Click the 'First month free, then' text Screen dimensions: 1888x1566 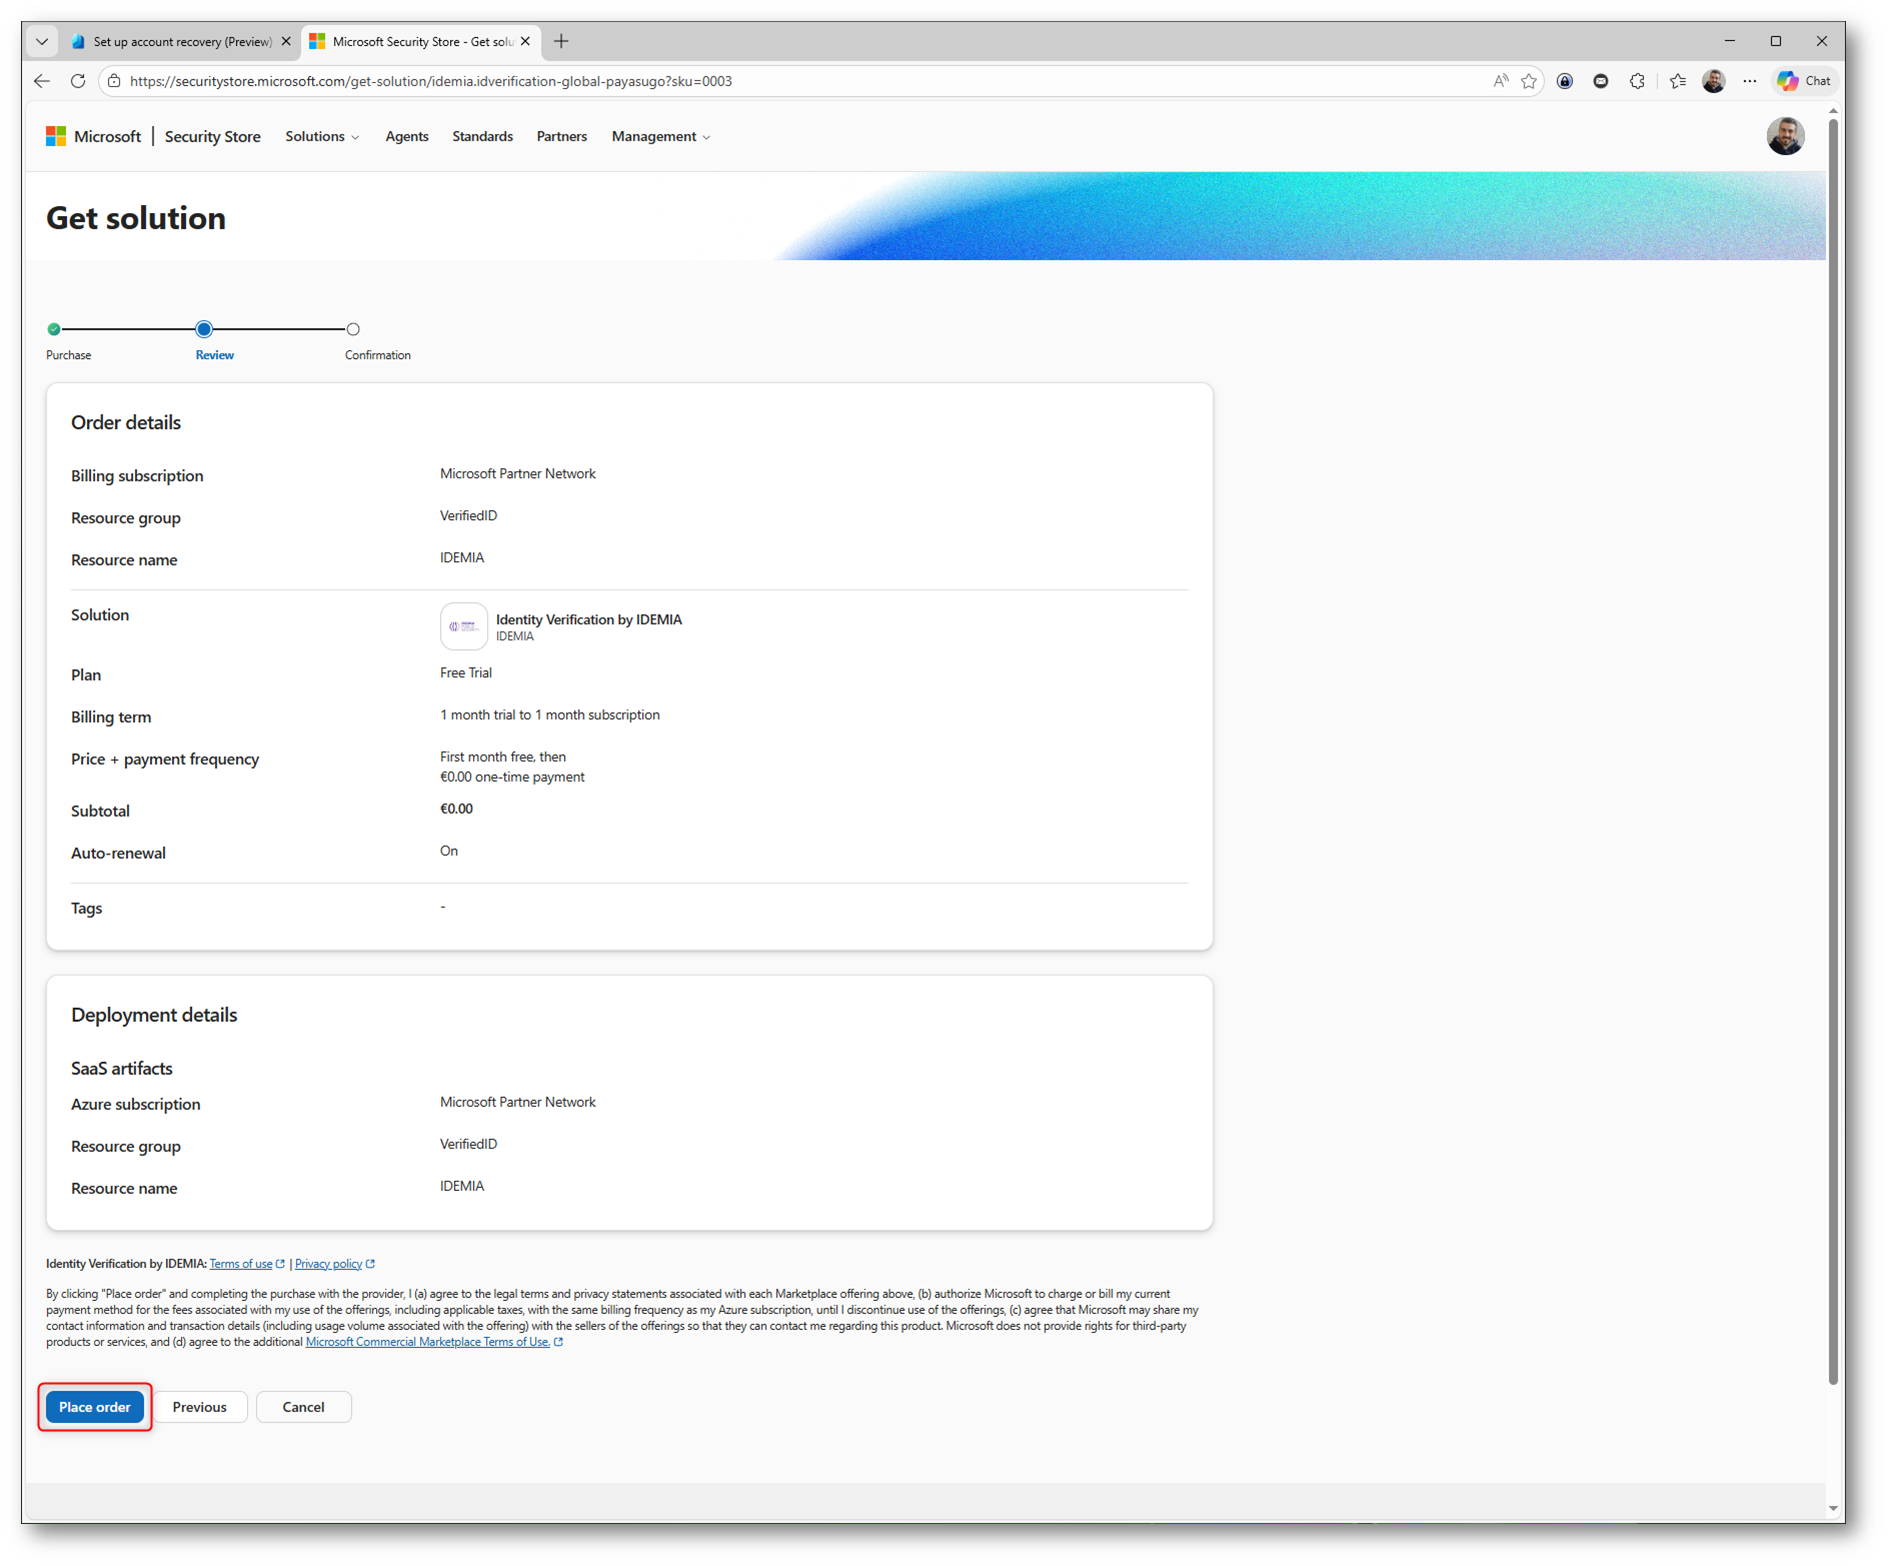pos(503,757)
